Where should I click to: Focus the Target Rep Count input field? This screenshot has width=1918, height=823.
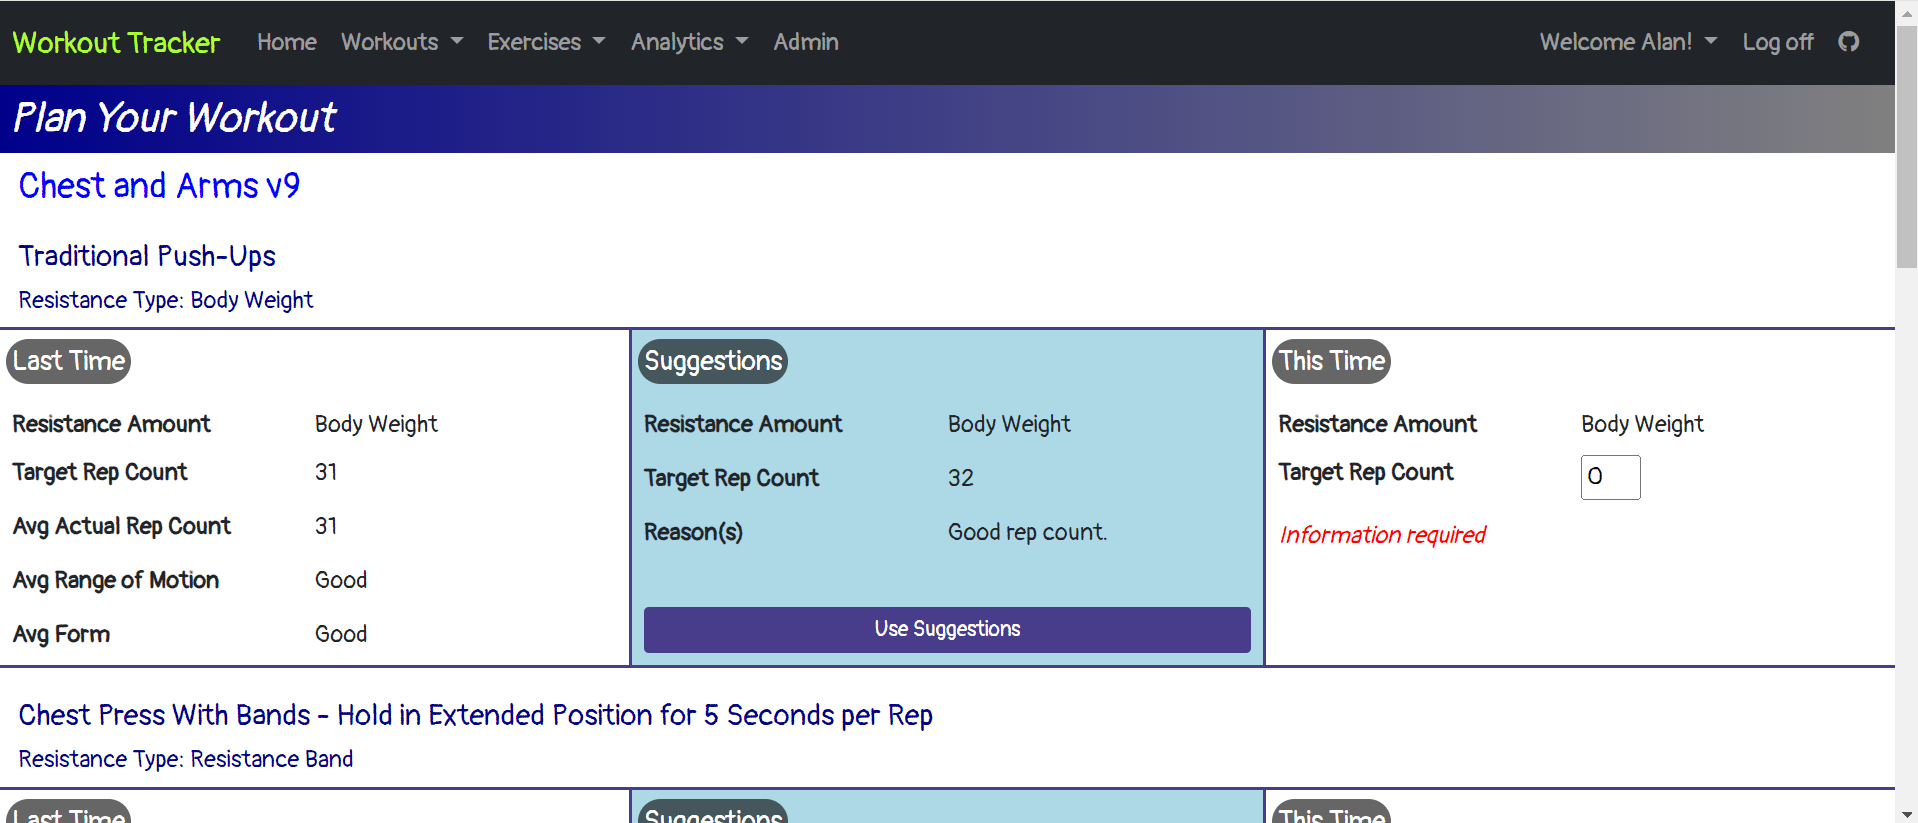[1610, 477]
